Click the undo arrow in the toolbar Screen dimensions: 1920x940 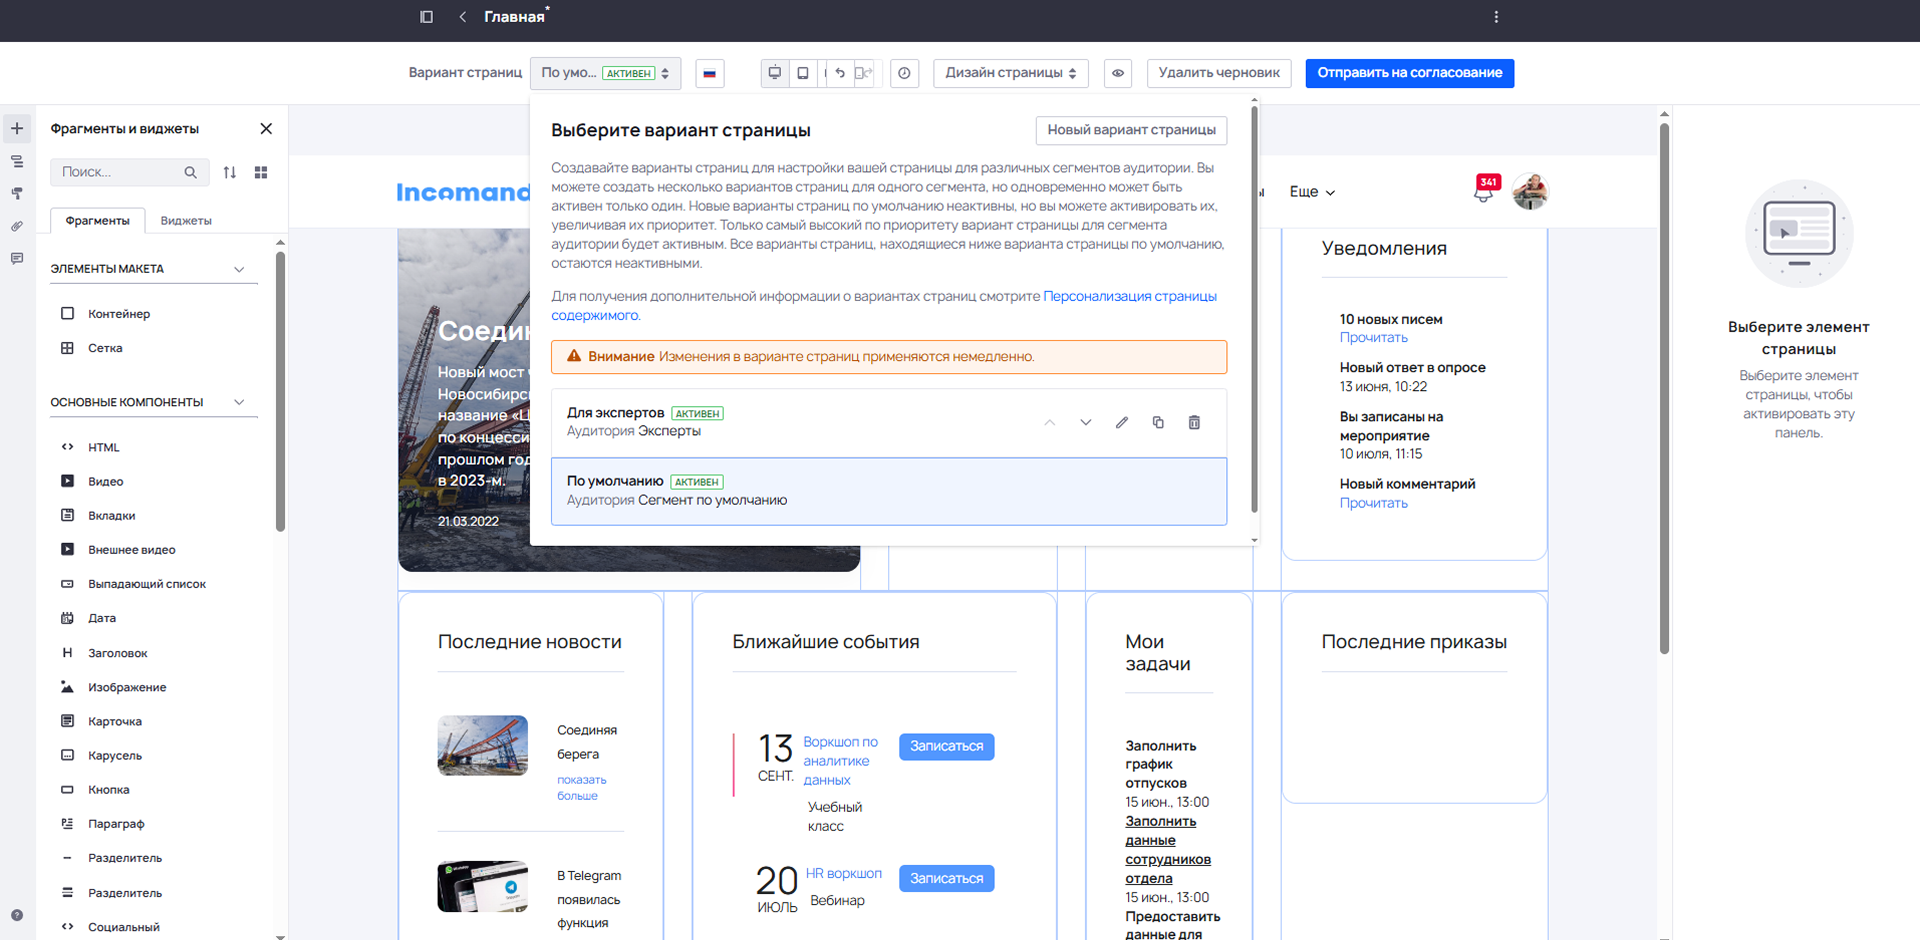(840, 73)
